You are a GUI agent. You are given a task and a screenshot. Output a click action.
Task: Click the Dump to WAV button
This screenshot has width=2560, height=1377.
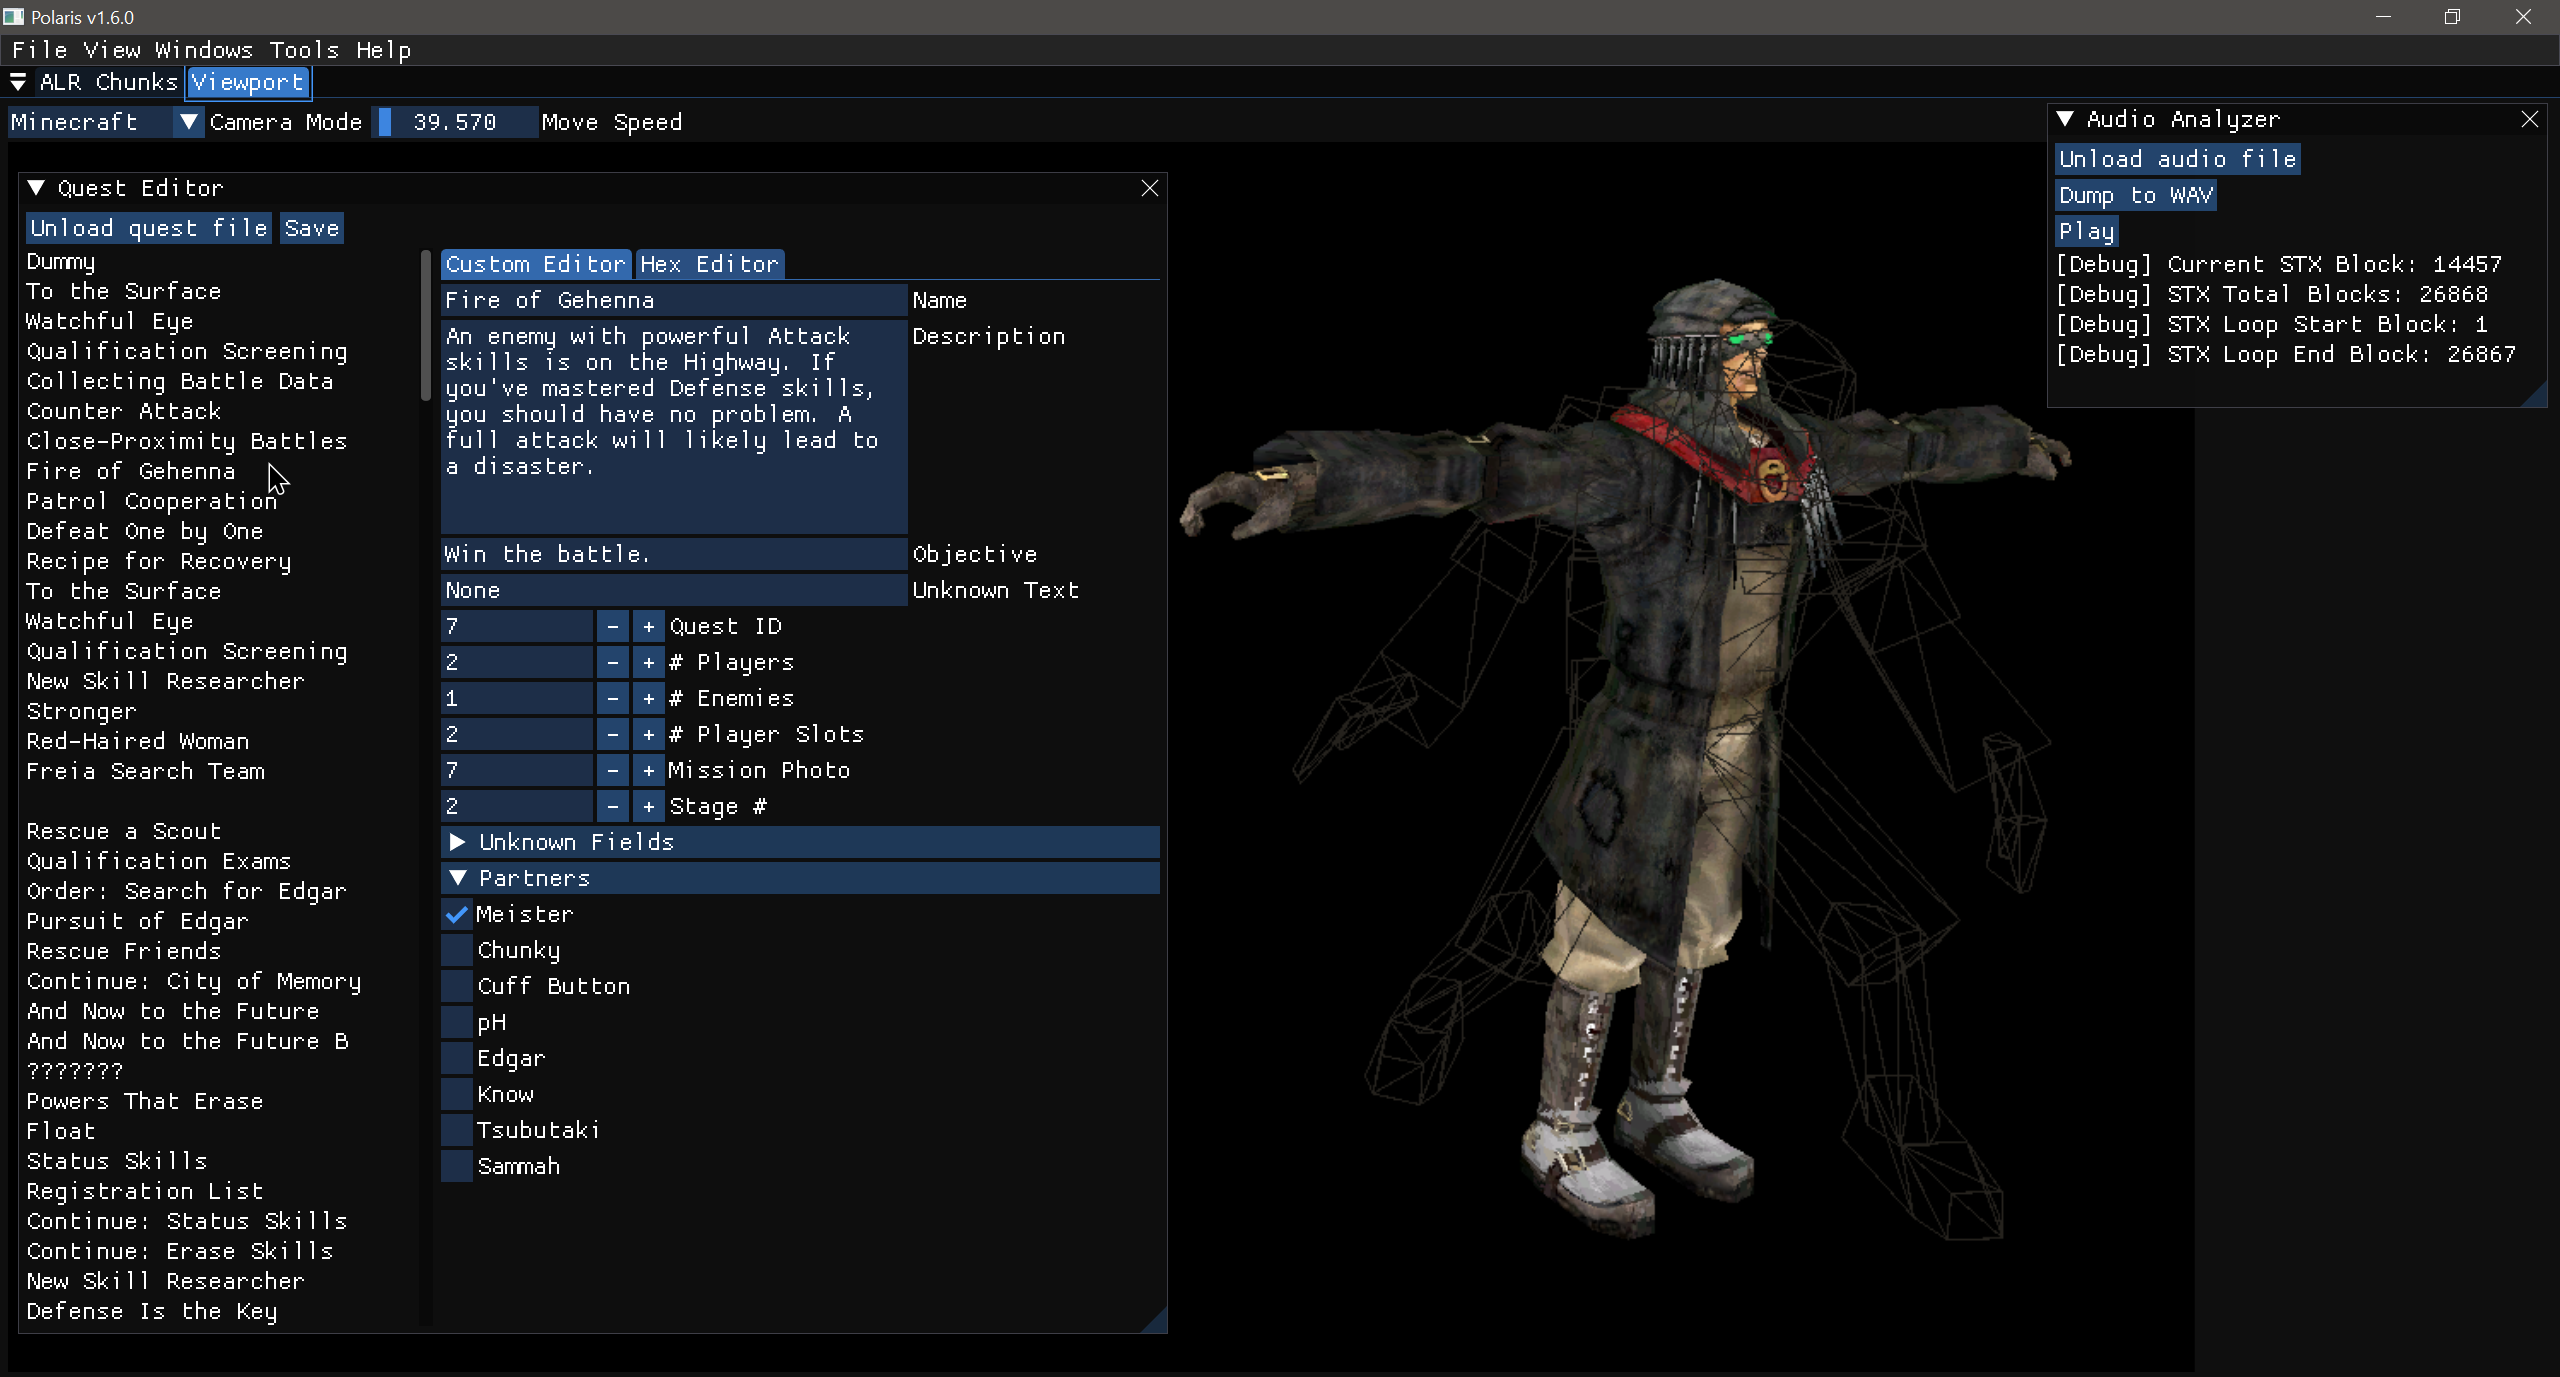point(2135,195)
